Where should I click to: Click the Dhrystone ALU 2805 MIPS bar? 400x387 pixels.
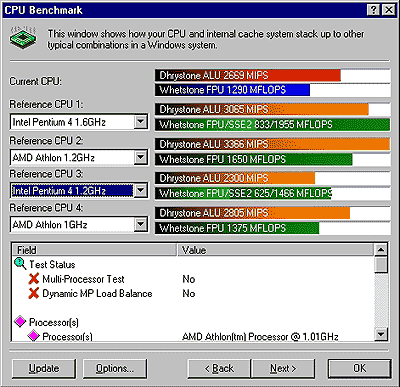click(252, 213)
